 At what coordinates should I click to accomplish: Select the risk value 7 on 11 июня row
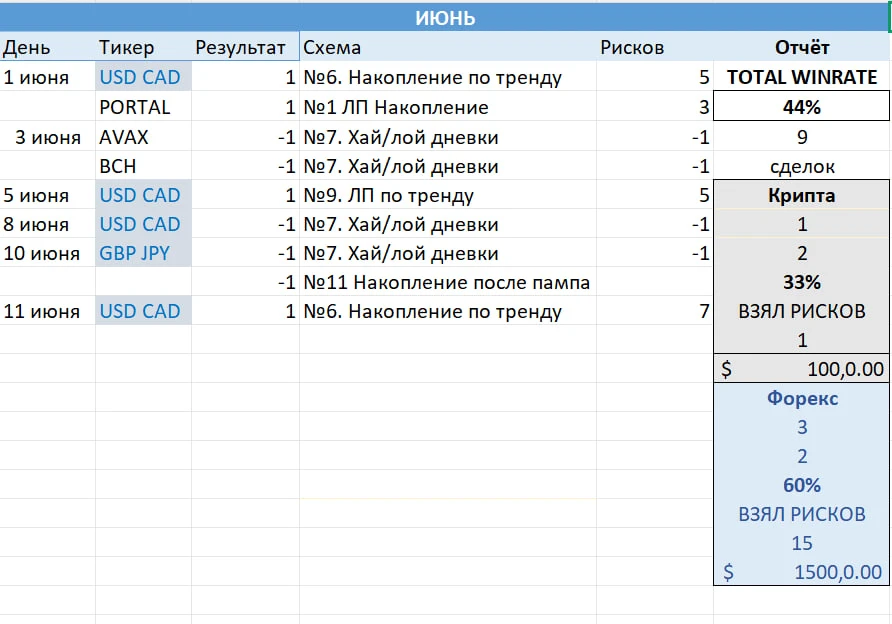(x=654, y=311)
